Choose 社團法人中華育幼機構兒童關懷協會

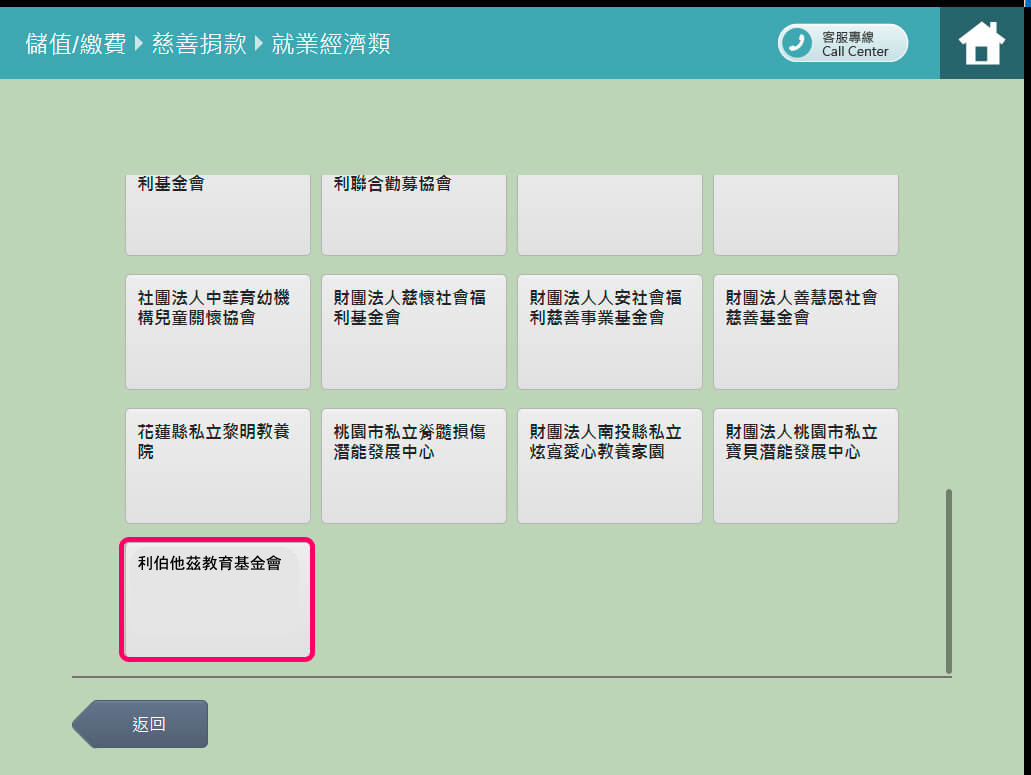pos(217,331)
